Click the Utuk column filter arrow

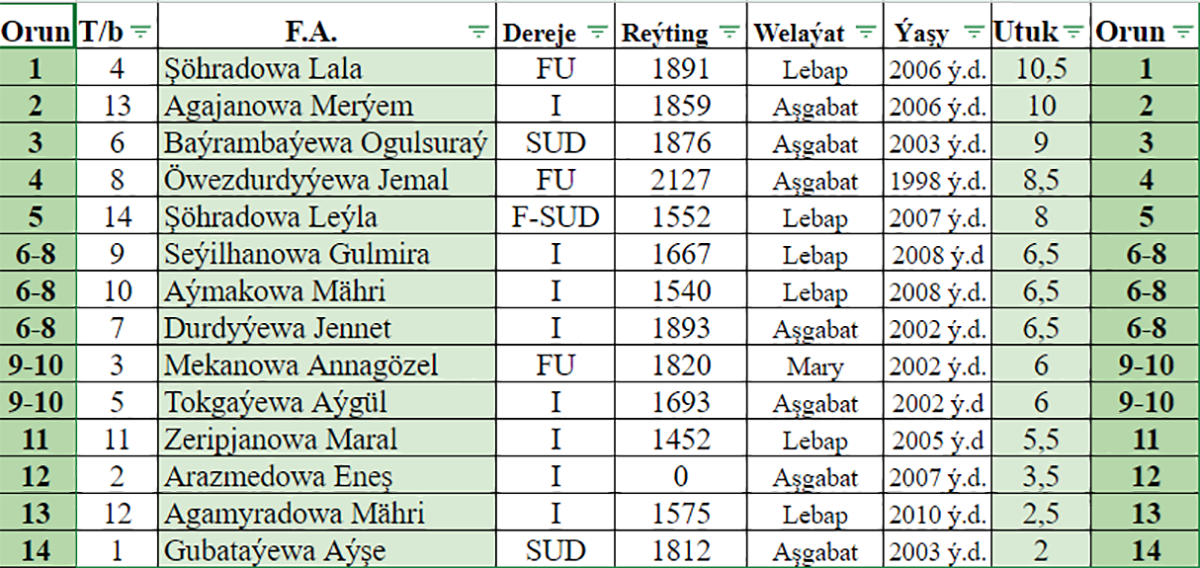click(1074, 33)
